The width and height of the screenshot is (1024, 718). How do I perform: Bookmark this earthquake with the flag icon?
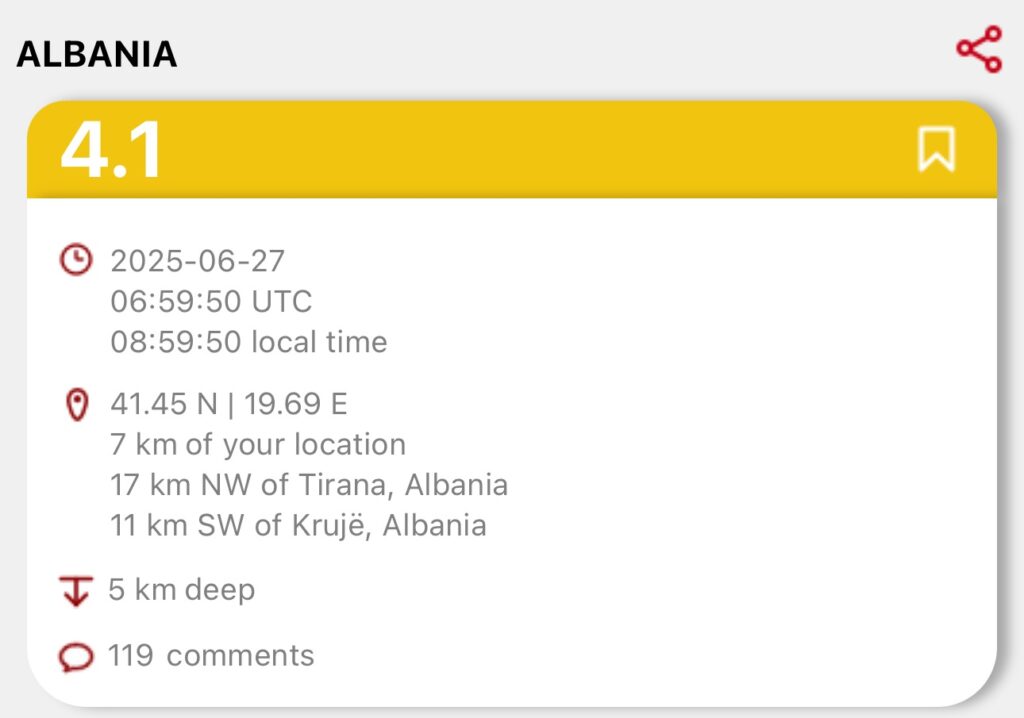click(x=936, y=149)
